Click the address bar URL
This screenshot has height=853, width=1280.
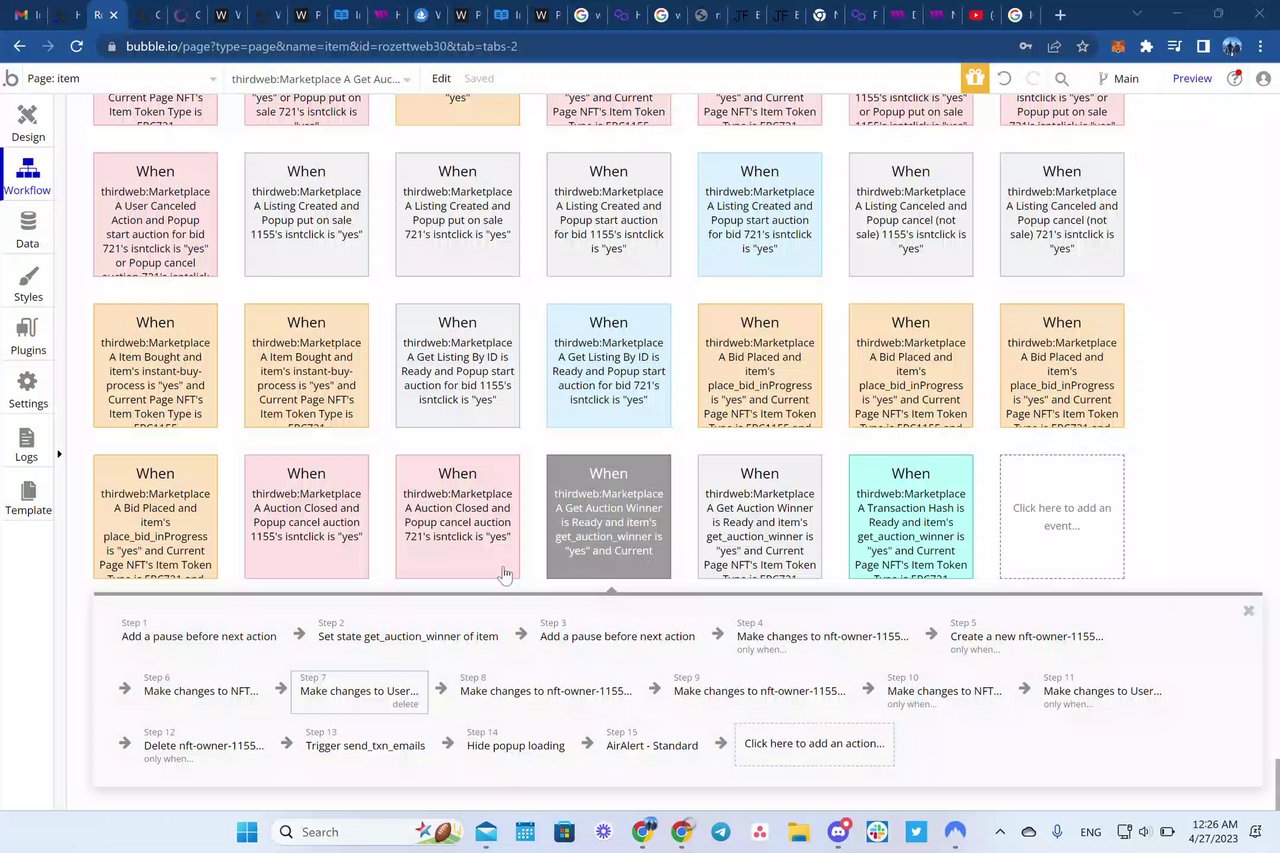pyautogui.click(x=321, y=46)
